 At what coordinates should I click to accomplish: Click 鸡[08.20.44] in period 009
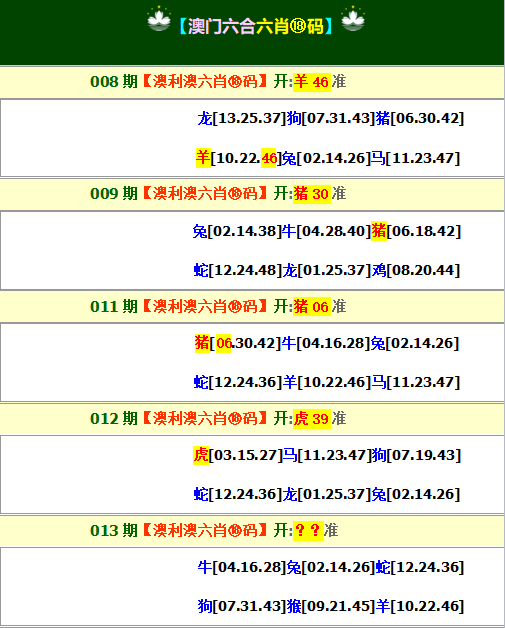click(x=416, y=270)
